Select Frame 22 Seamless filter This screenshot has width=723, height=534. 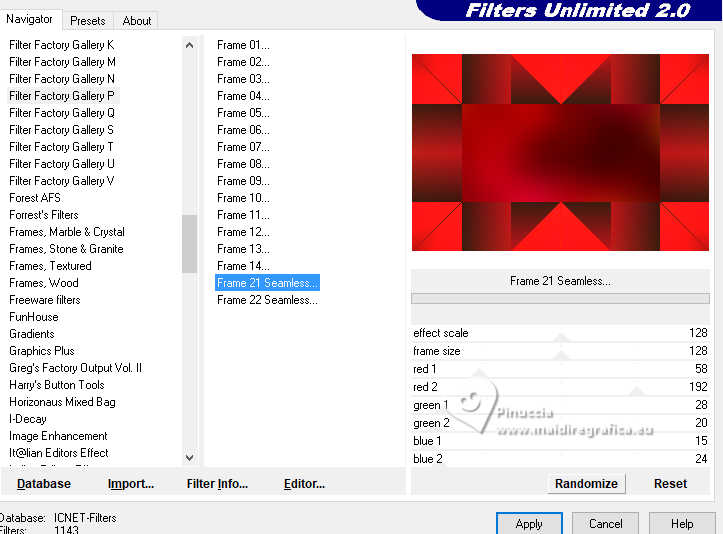(267, 300)
